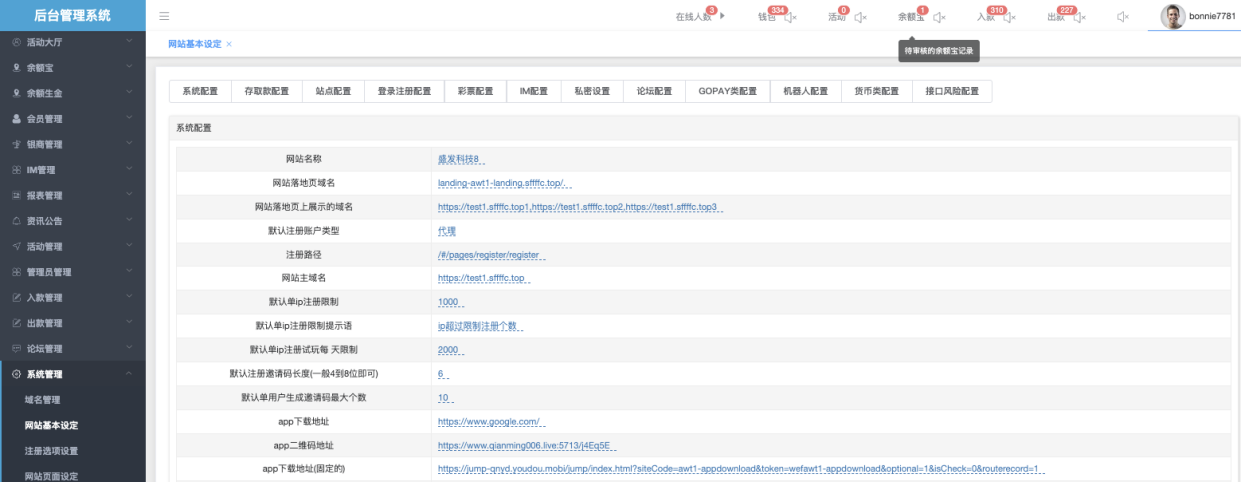Open the 彩票配置 tab
The width and height of the screenshot is (1241, 482).
point(475,91)
